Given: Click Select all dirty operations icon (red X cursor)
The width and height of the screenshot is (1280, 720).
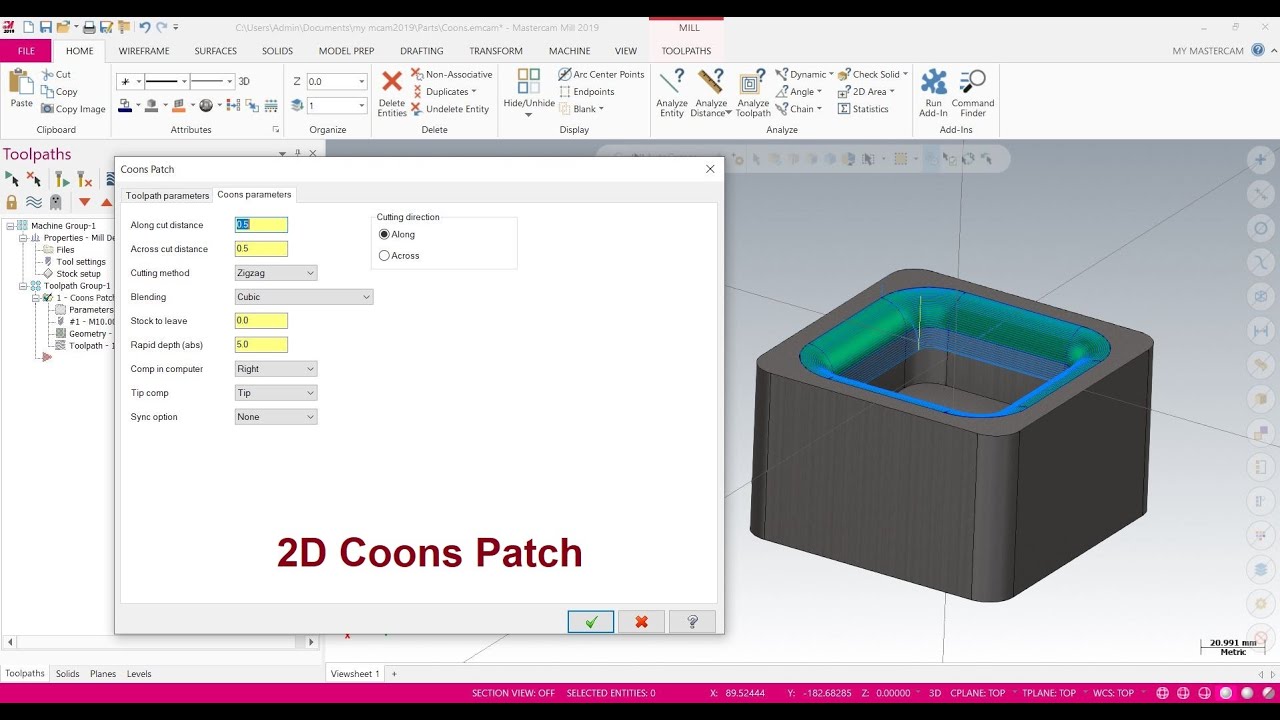Looking at the screenshot, I should (x=34, y=179).
